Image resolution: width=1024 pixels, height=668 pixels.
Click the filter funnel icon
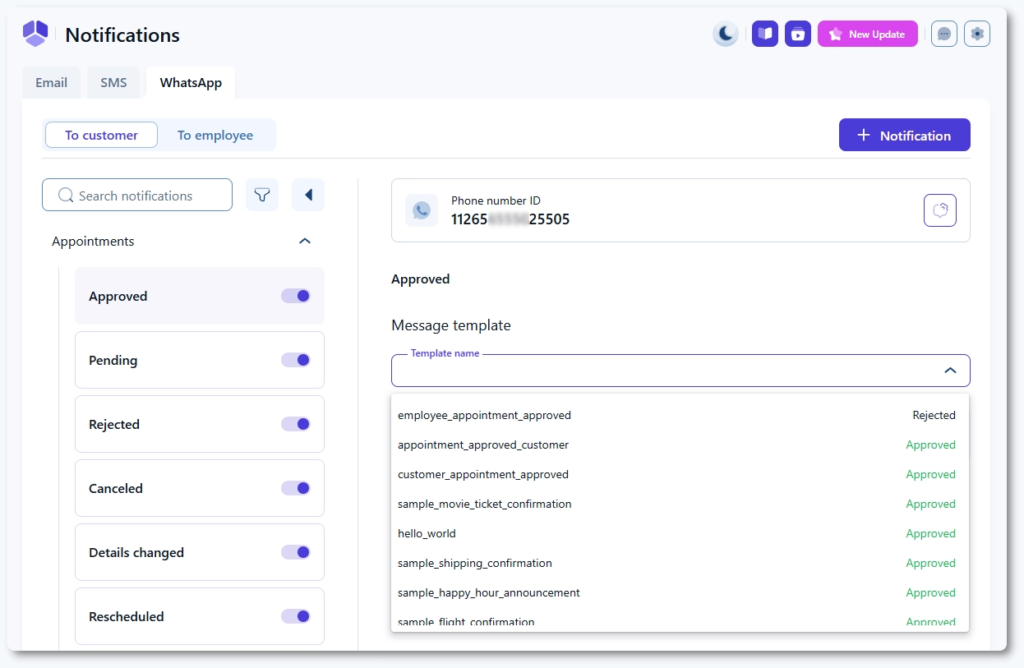point(262,195)
